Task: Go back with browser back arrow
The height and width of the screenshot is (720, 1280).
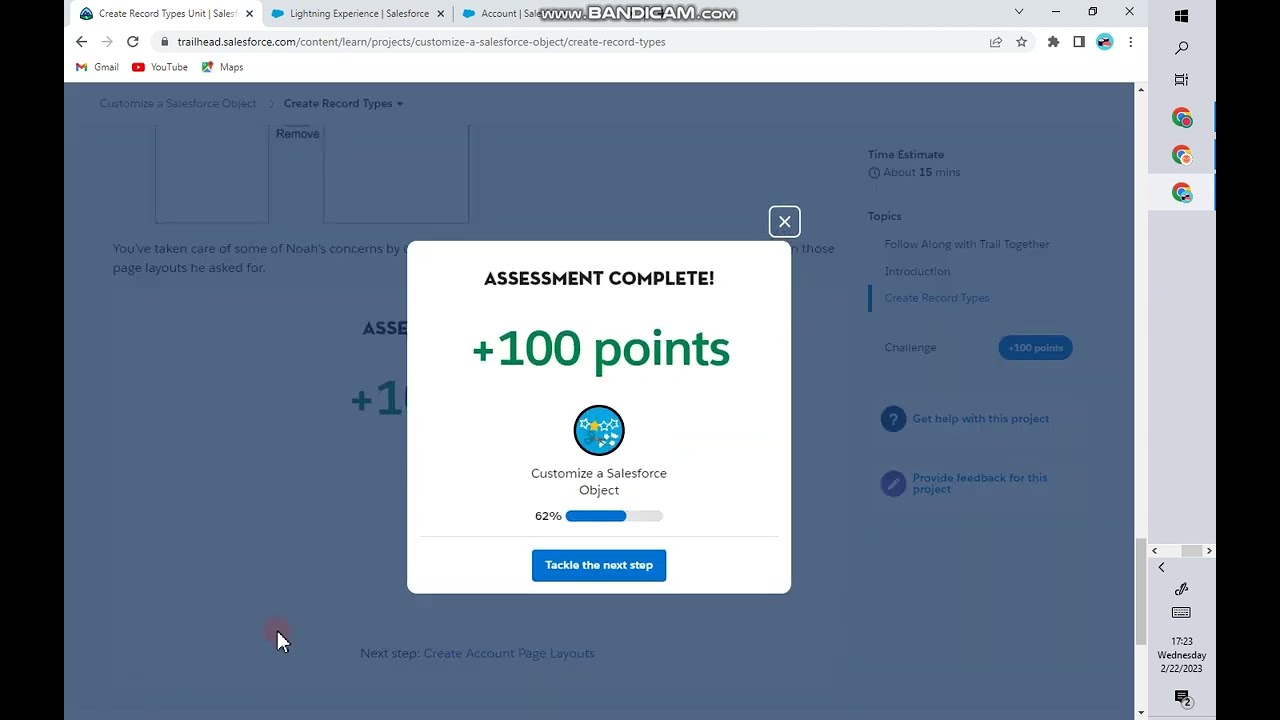Action: pyautogui.click(x=82, y=42)
